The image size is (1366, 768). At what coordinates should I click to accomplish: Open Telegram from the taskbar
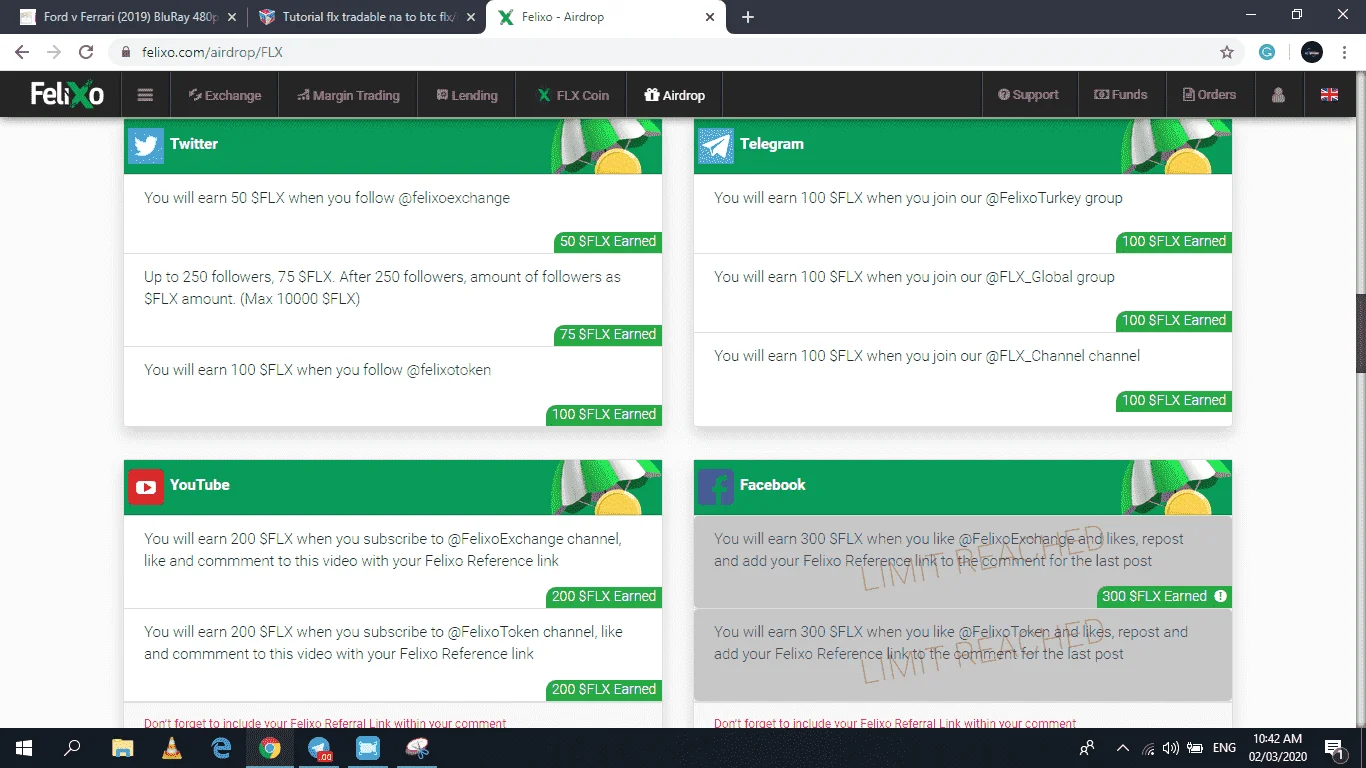point(320,748)
